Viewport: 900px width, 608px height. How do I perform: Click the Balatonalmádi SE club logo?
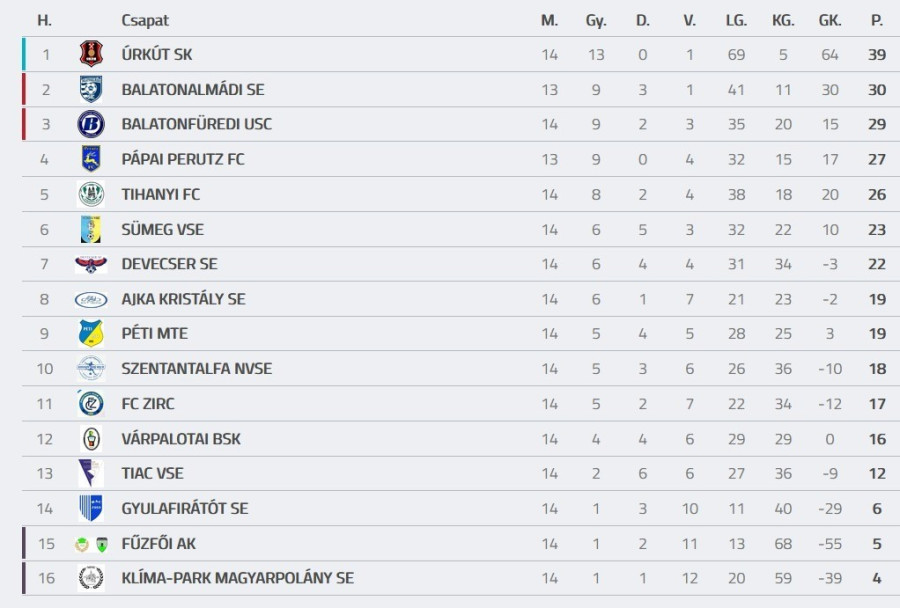91,89
